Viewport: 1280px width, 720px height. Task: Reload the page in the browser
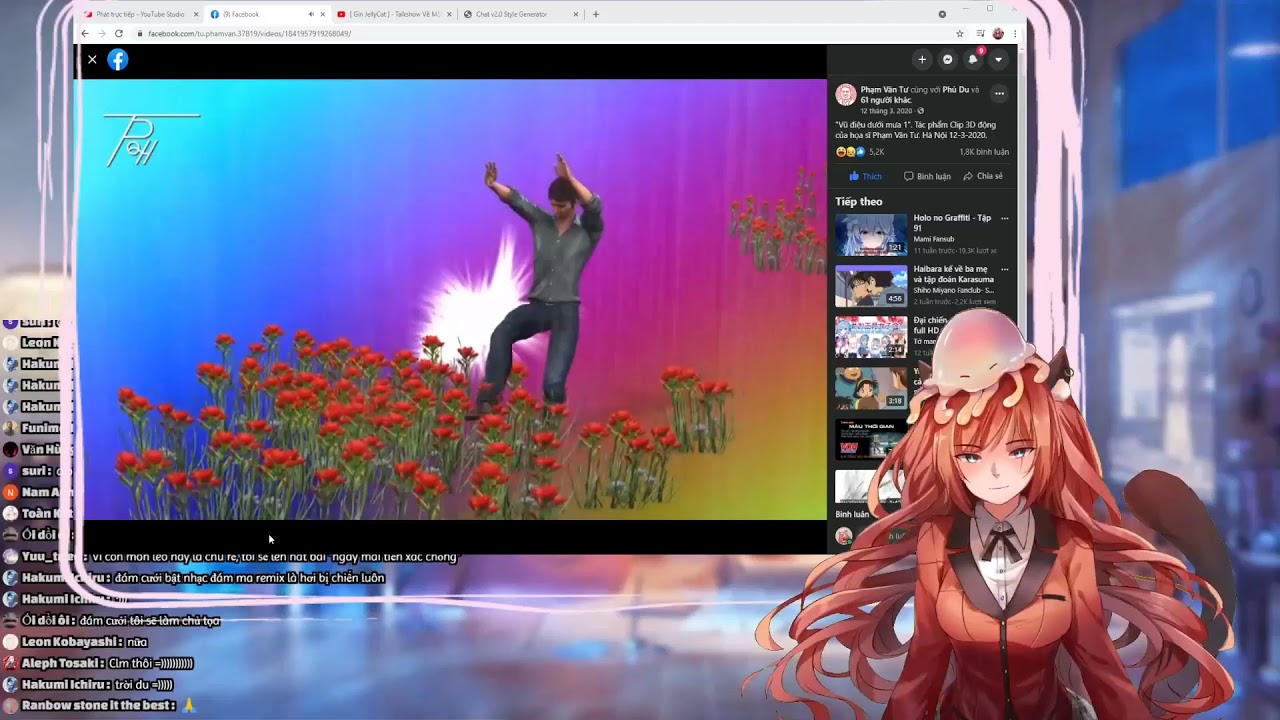point(118,33)
